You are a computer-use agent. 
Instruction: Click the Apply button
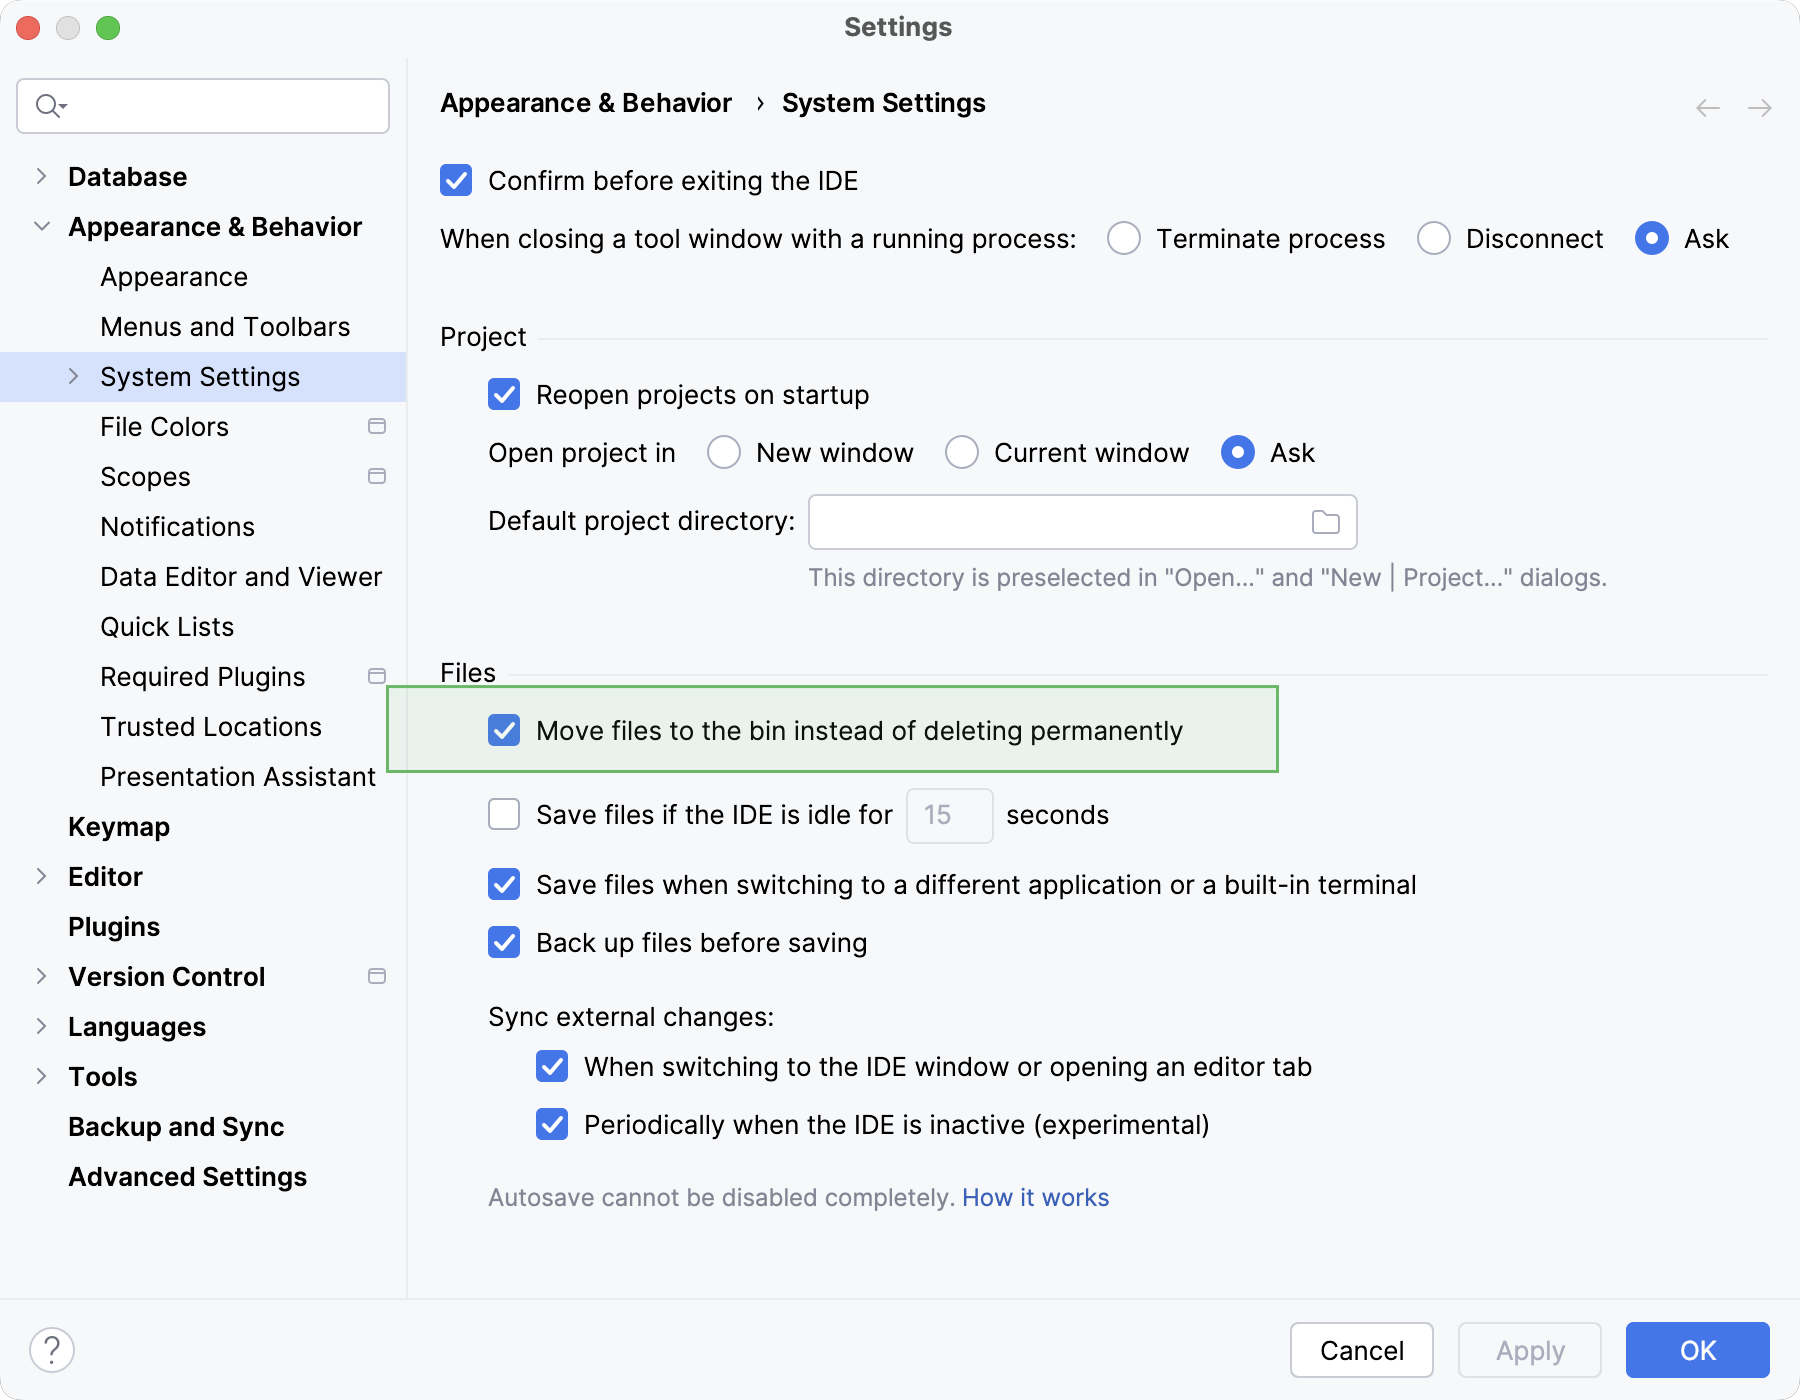[1529, 1350]
